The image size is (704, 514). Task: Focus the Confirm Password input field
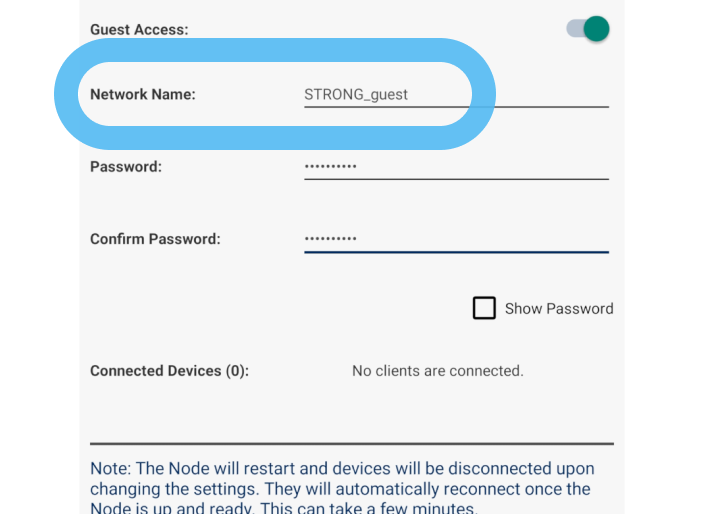point(456,239)
